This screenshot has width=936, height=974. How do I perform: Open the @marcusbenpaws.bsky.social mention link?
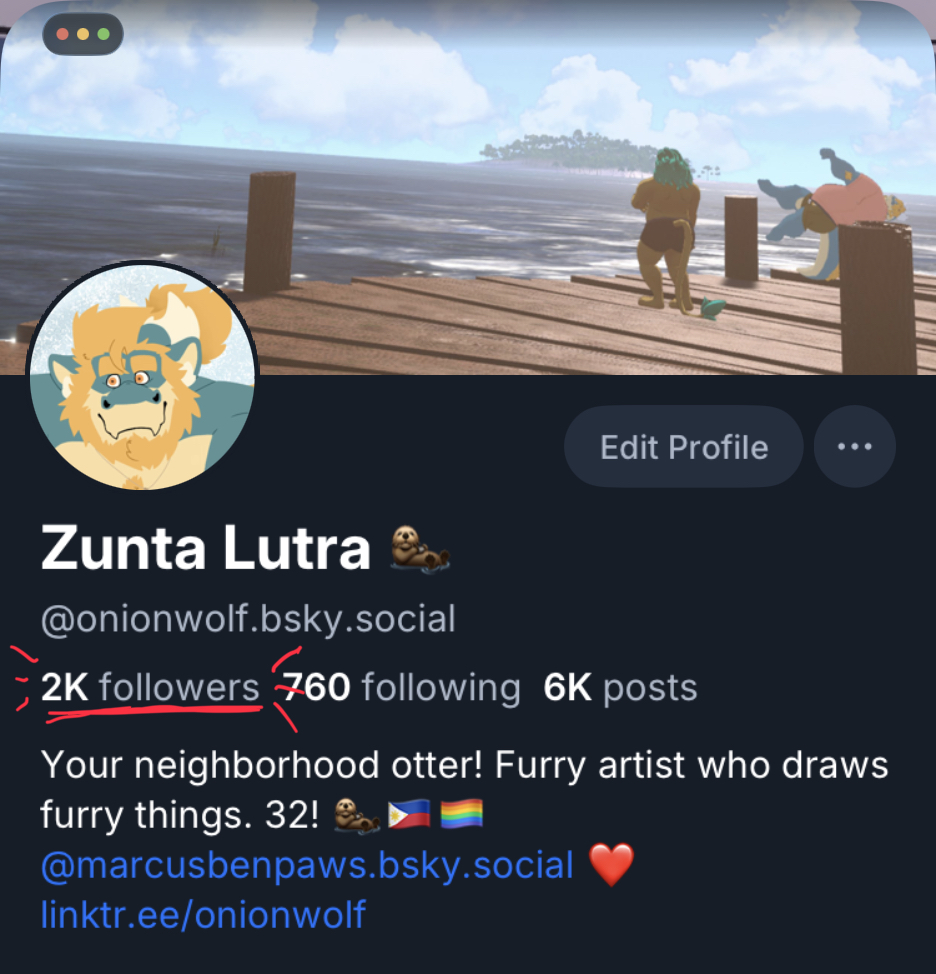(x=307, y=865)
